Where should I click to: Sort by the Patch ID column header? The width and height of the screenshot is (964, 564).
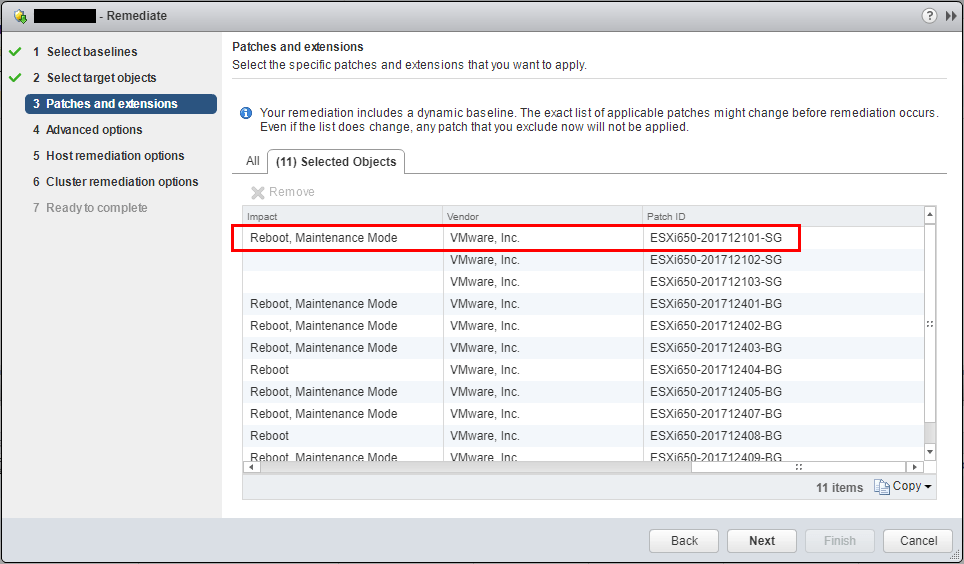pyautogui.click(x=780, y=216)
